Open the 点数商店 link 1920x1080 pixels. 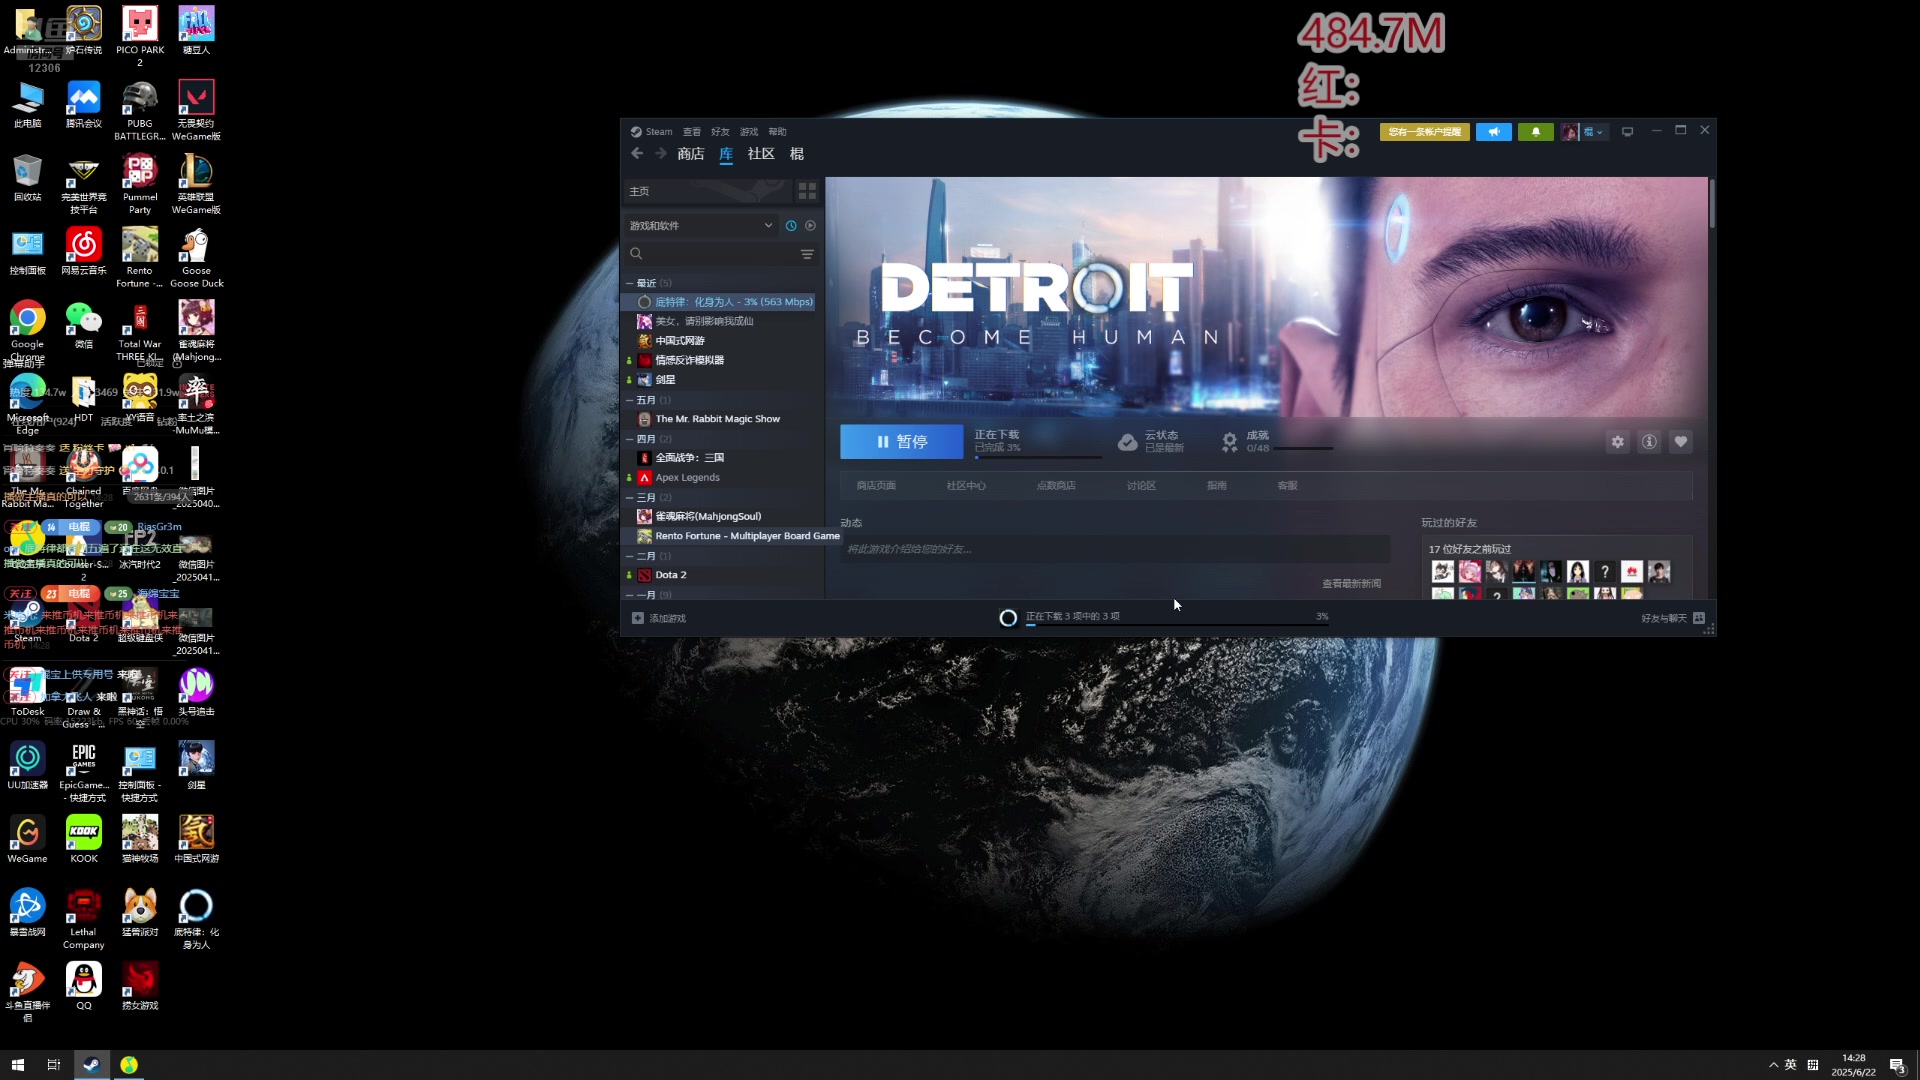[x=1056, y=486]
